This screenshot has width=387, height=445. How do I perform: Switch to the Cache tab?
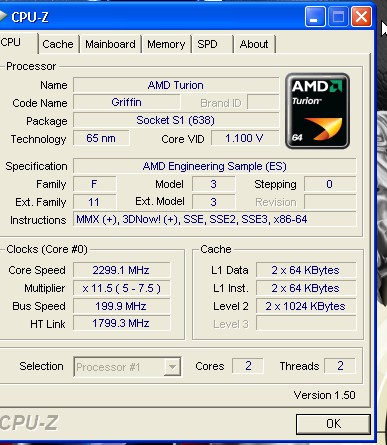point(58,44)
